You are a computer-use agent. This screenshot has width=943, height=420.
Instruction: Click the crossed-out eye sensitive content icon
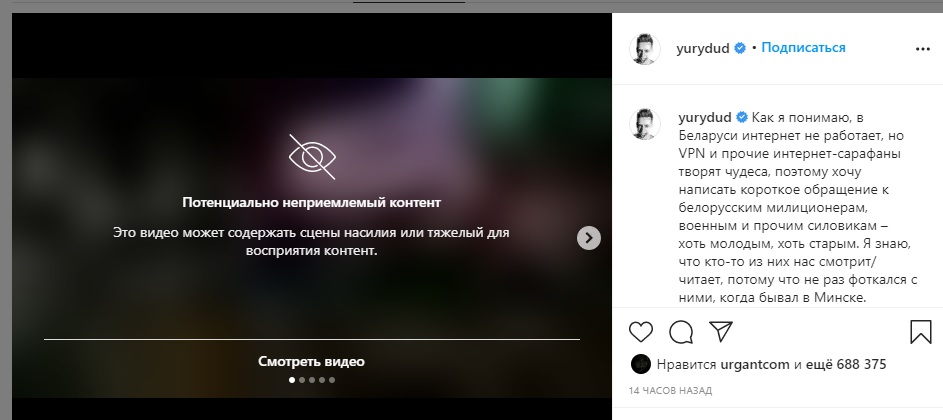pos(312,157)
